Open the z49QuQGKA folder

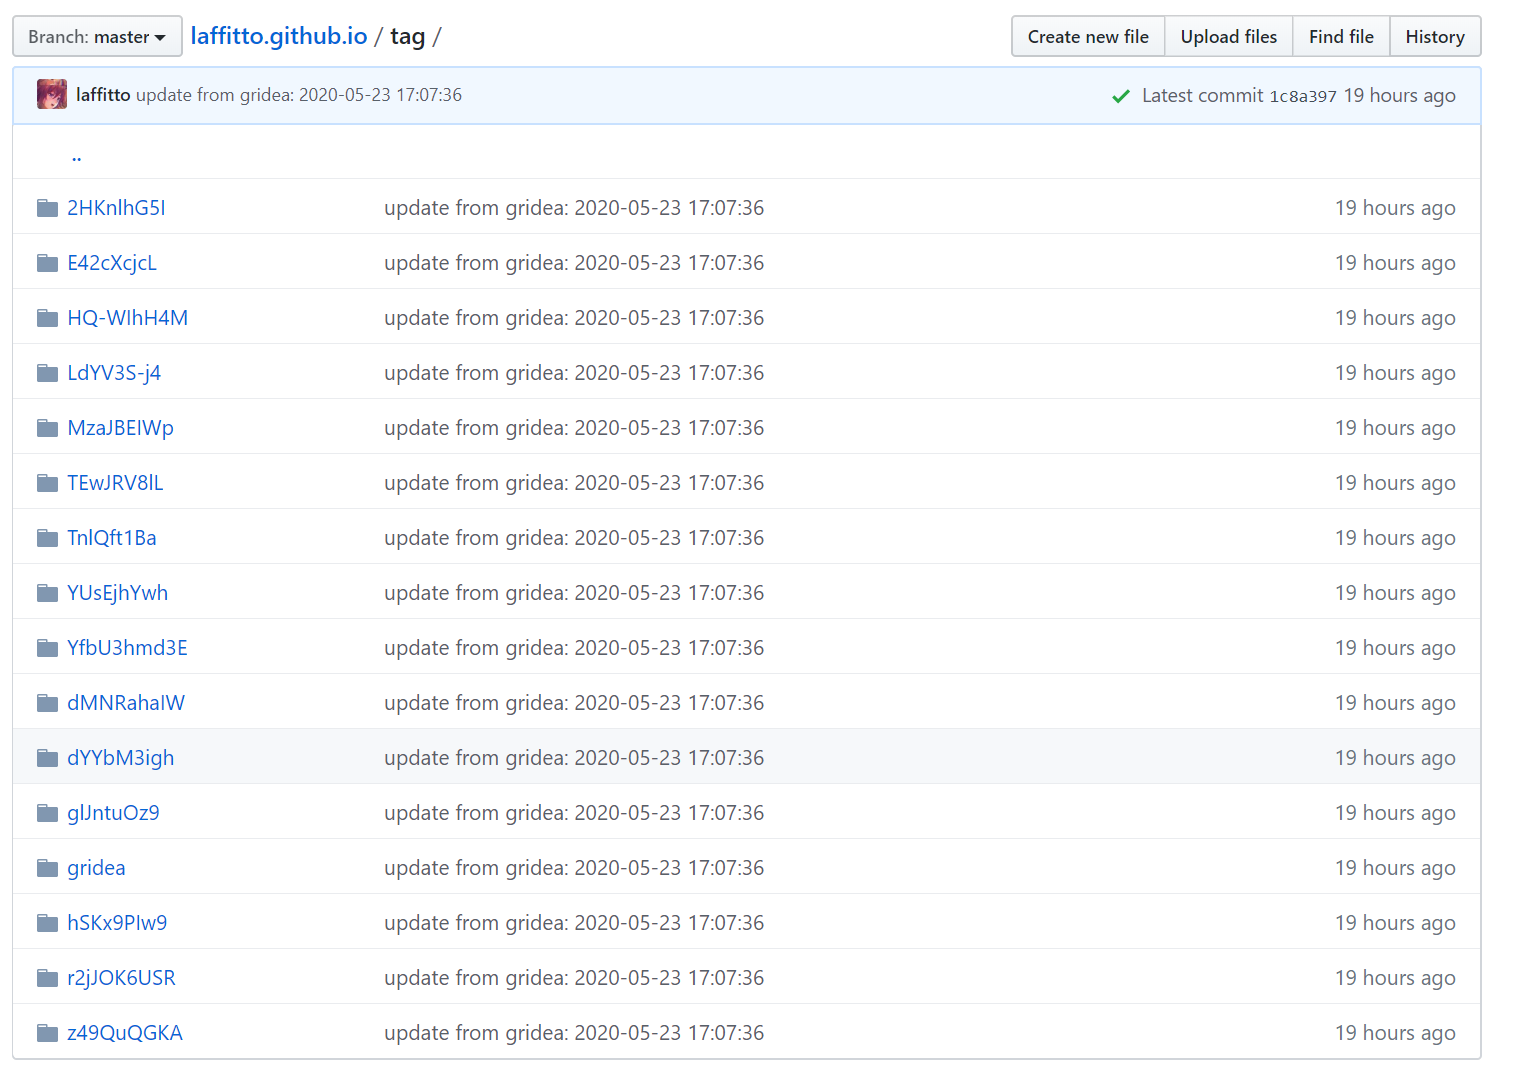[x=125, y=1033]
